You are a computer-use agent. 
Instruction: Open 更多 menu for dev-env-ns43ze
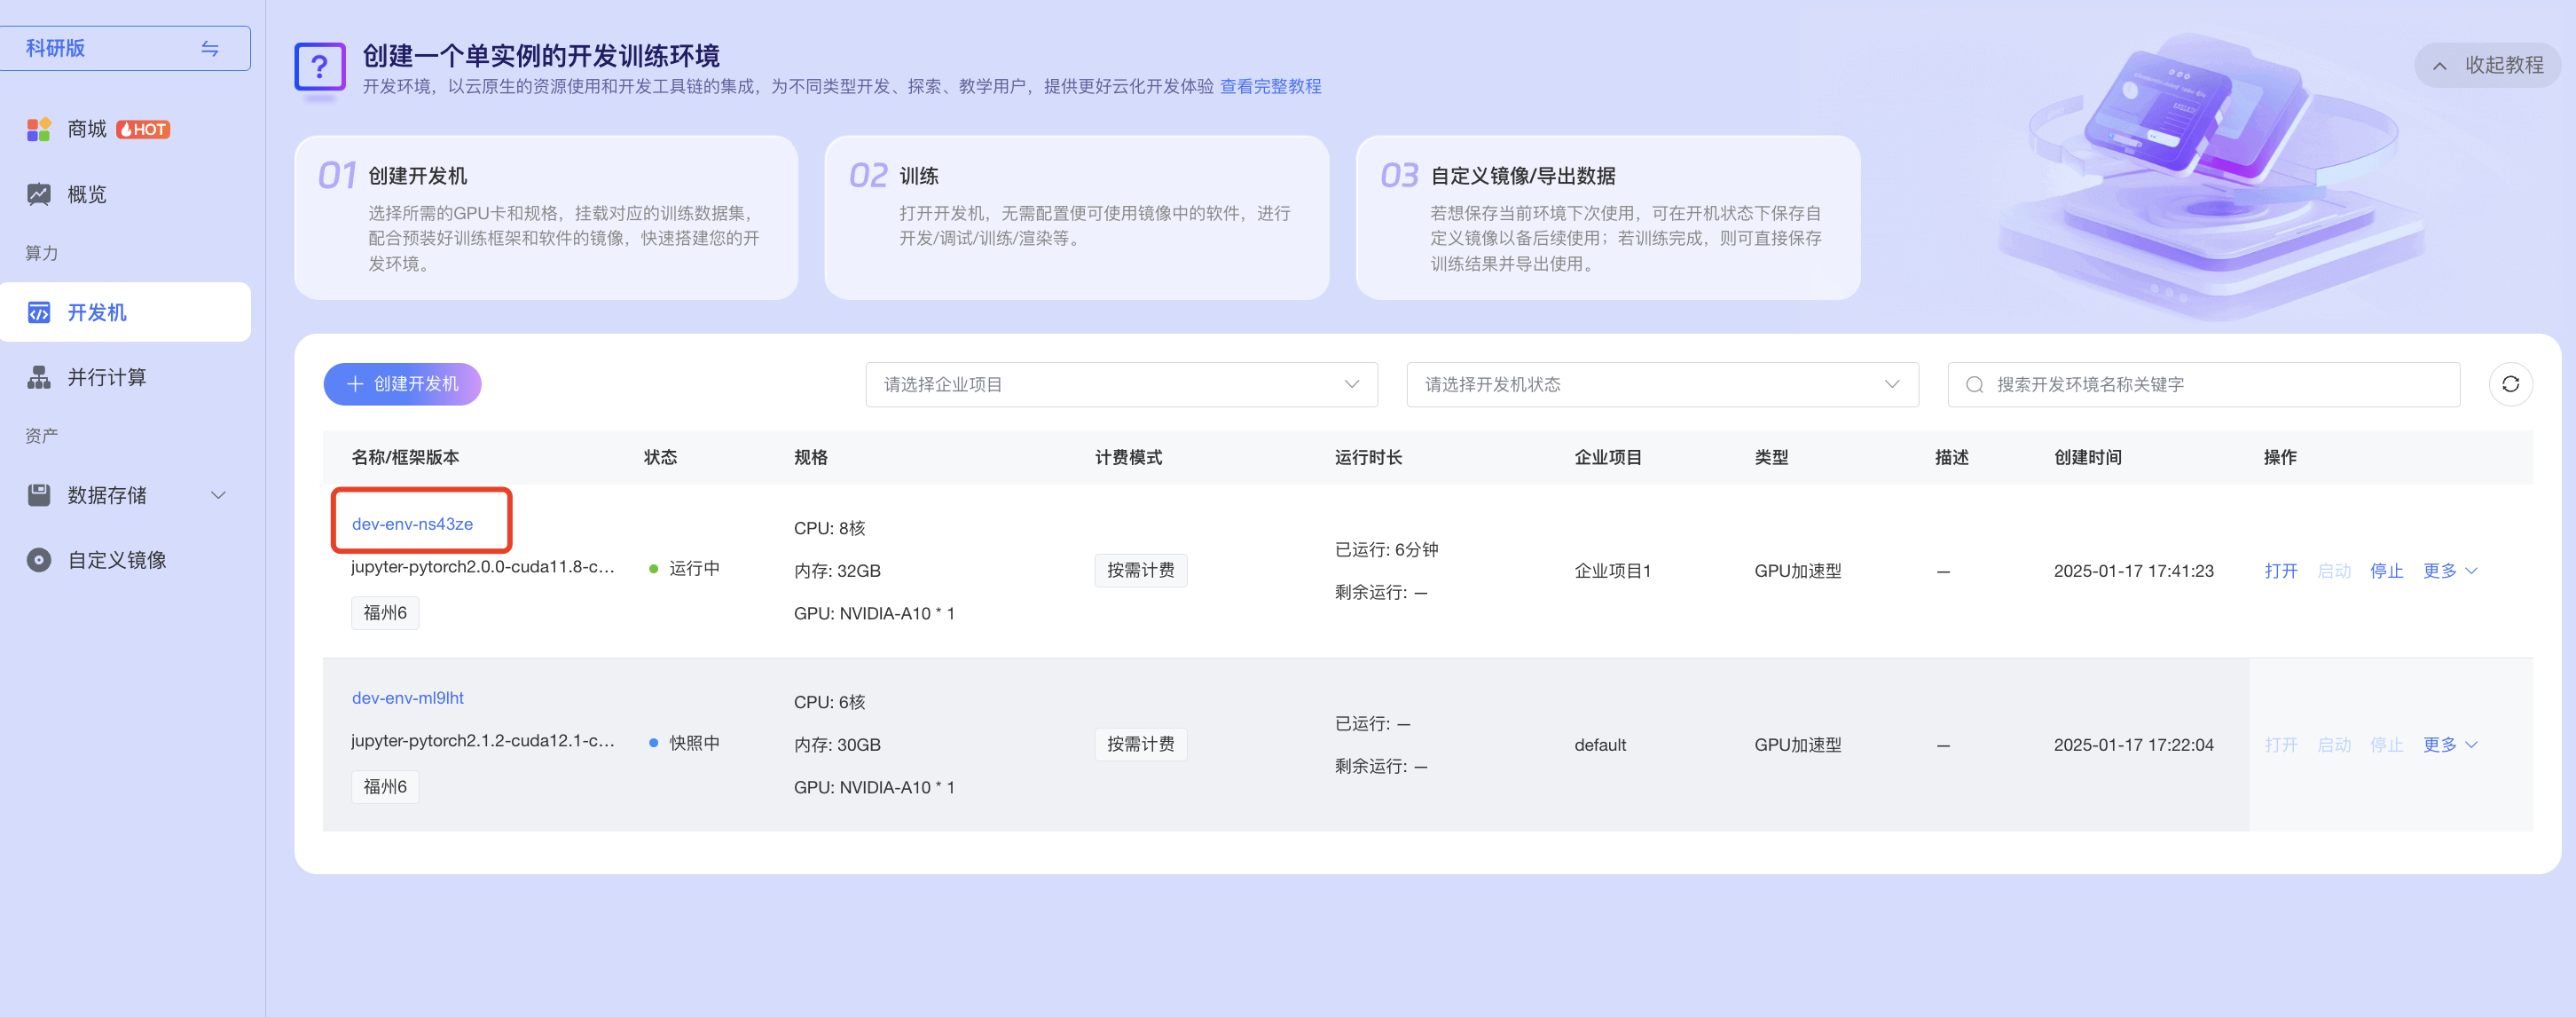pos(2449,571)
